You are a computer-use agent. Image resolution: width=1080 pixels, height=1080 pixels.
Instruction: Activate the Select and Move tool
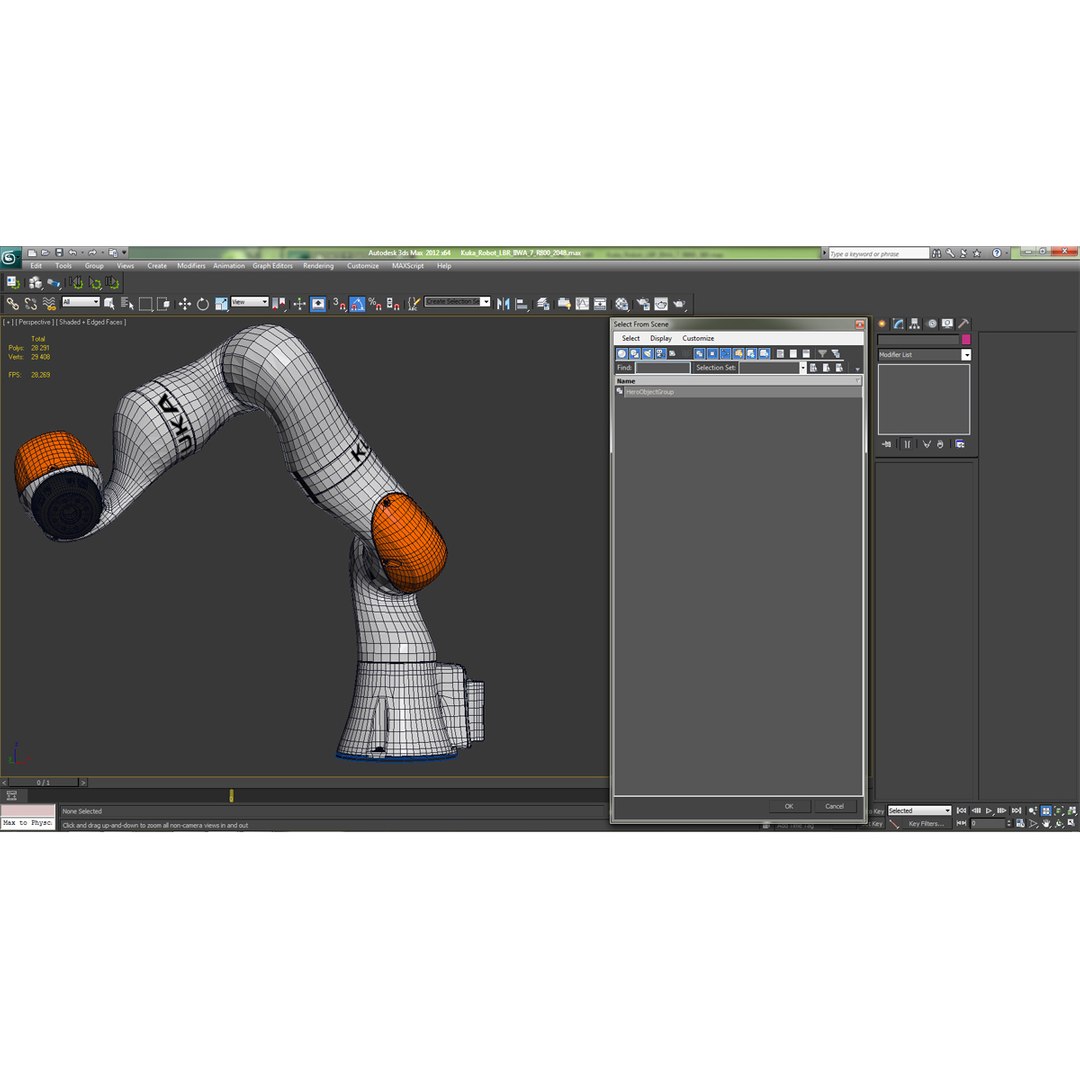[x=185, y=304]
